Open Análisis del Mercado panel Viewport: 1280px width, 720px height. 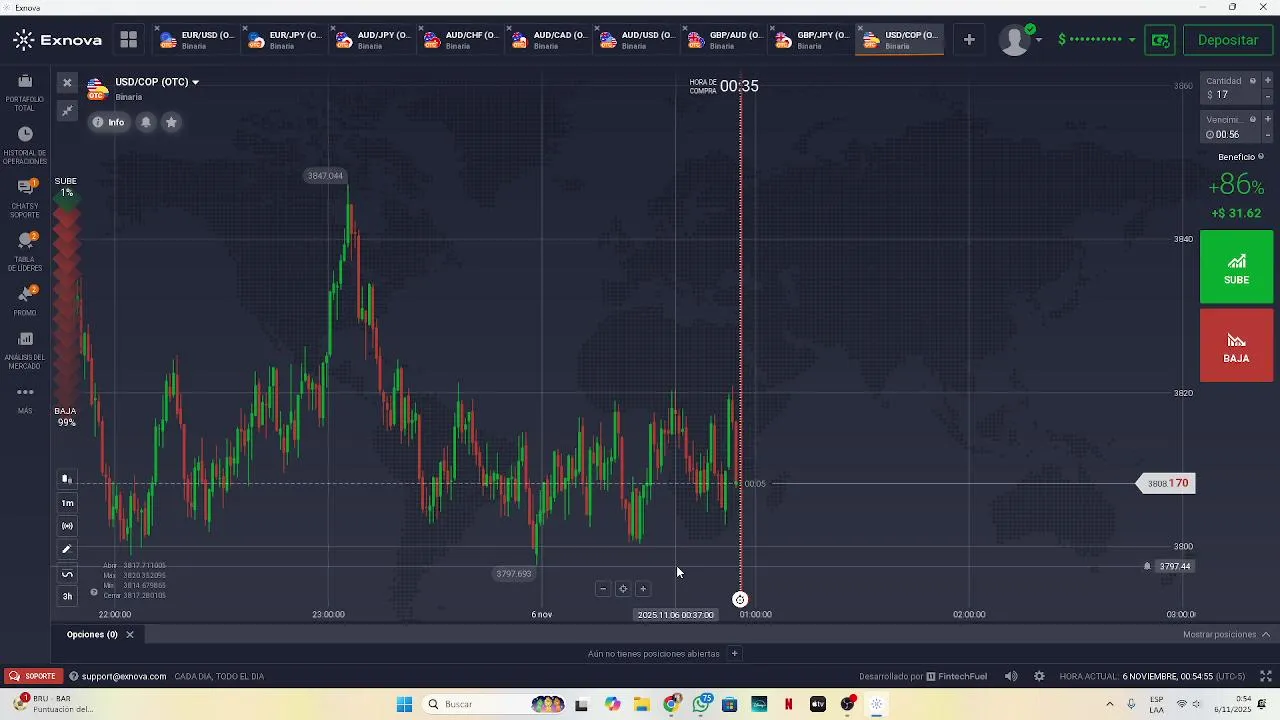(x=25, y=349)
